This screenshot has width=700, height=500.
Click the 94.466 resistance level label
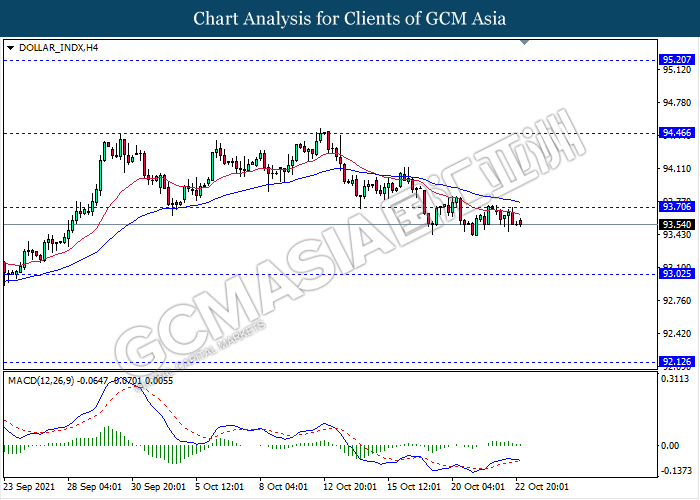coord(677,133)
